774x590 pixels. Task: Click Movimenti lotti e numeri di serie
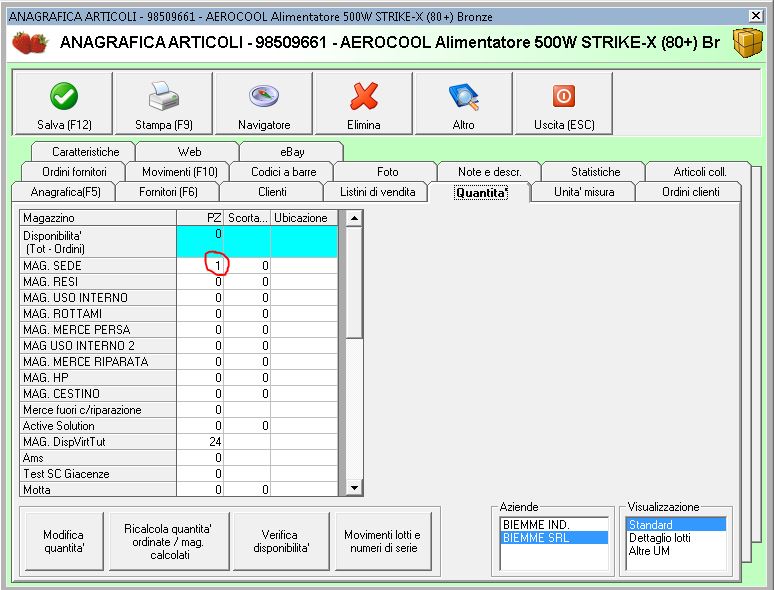pos(383,541)
